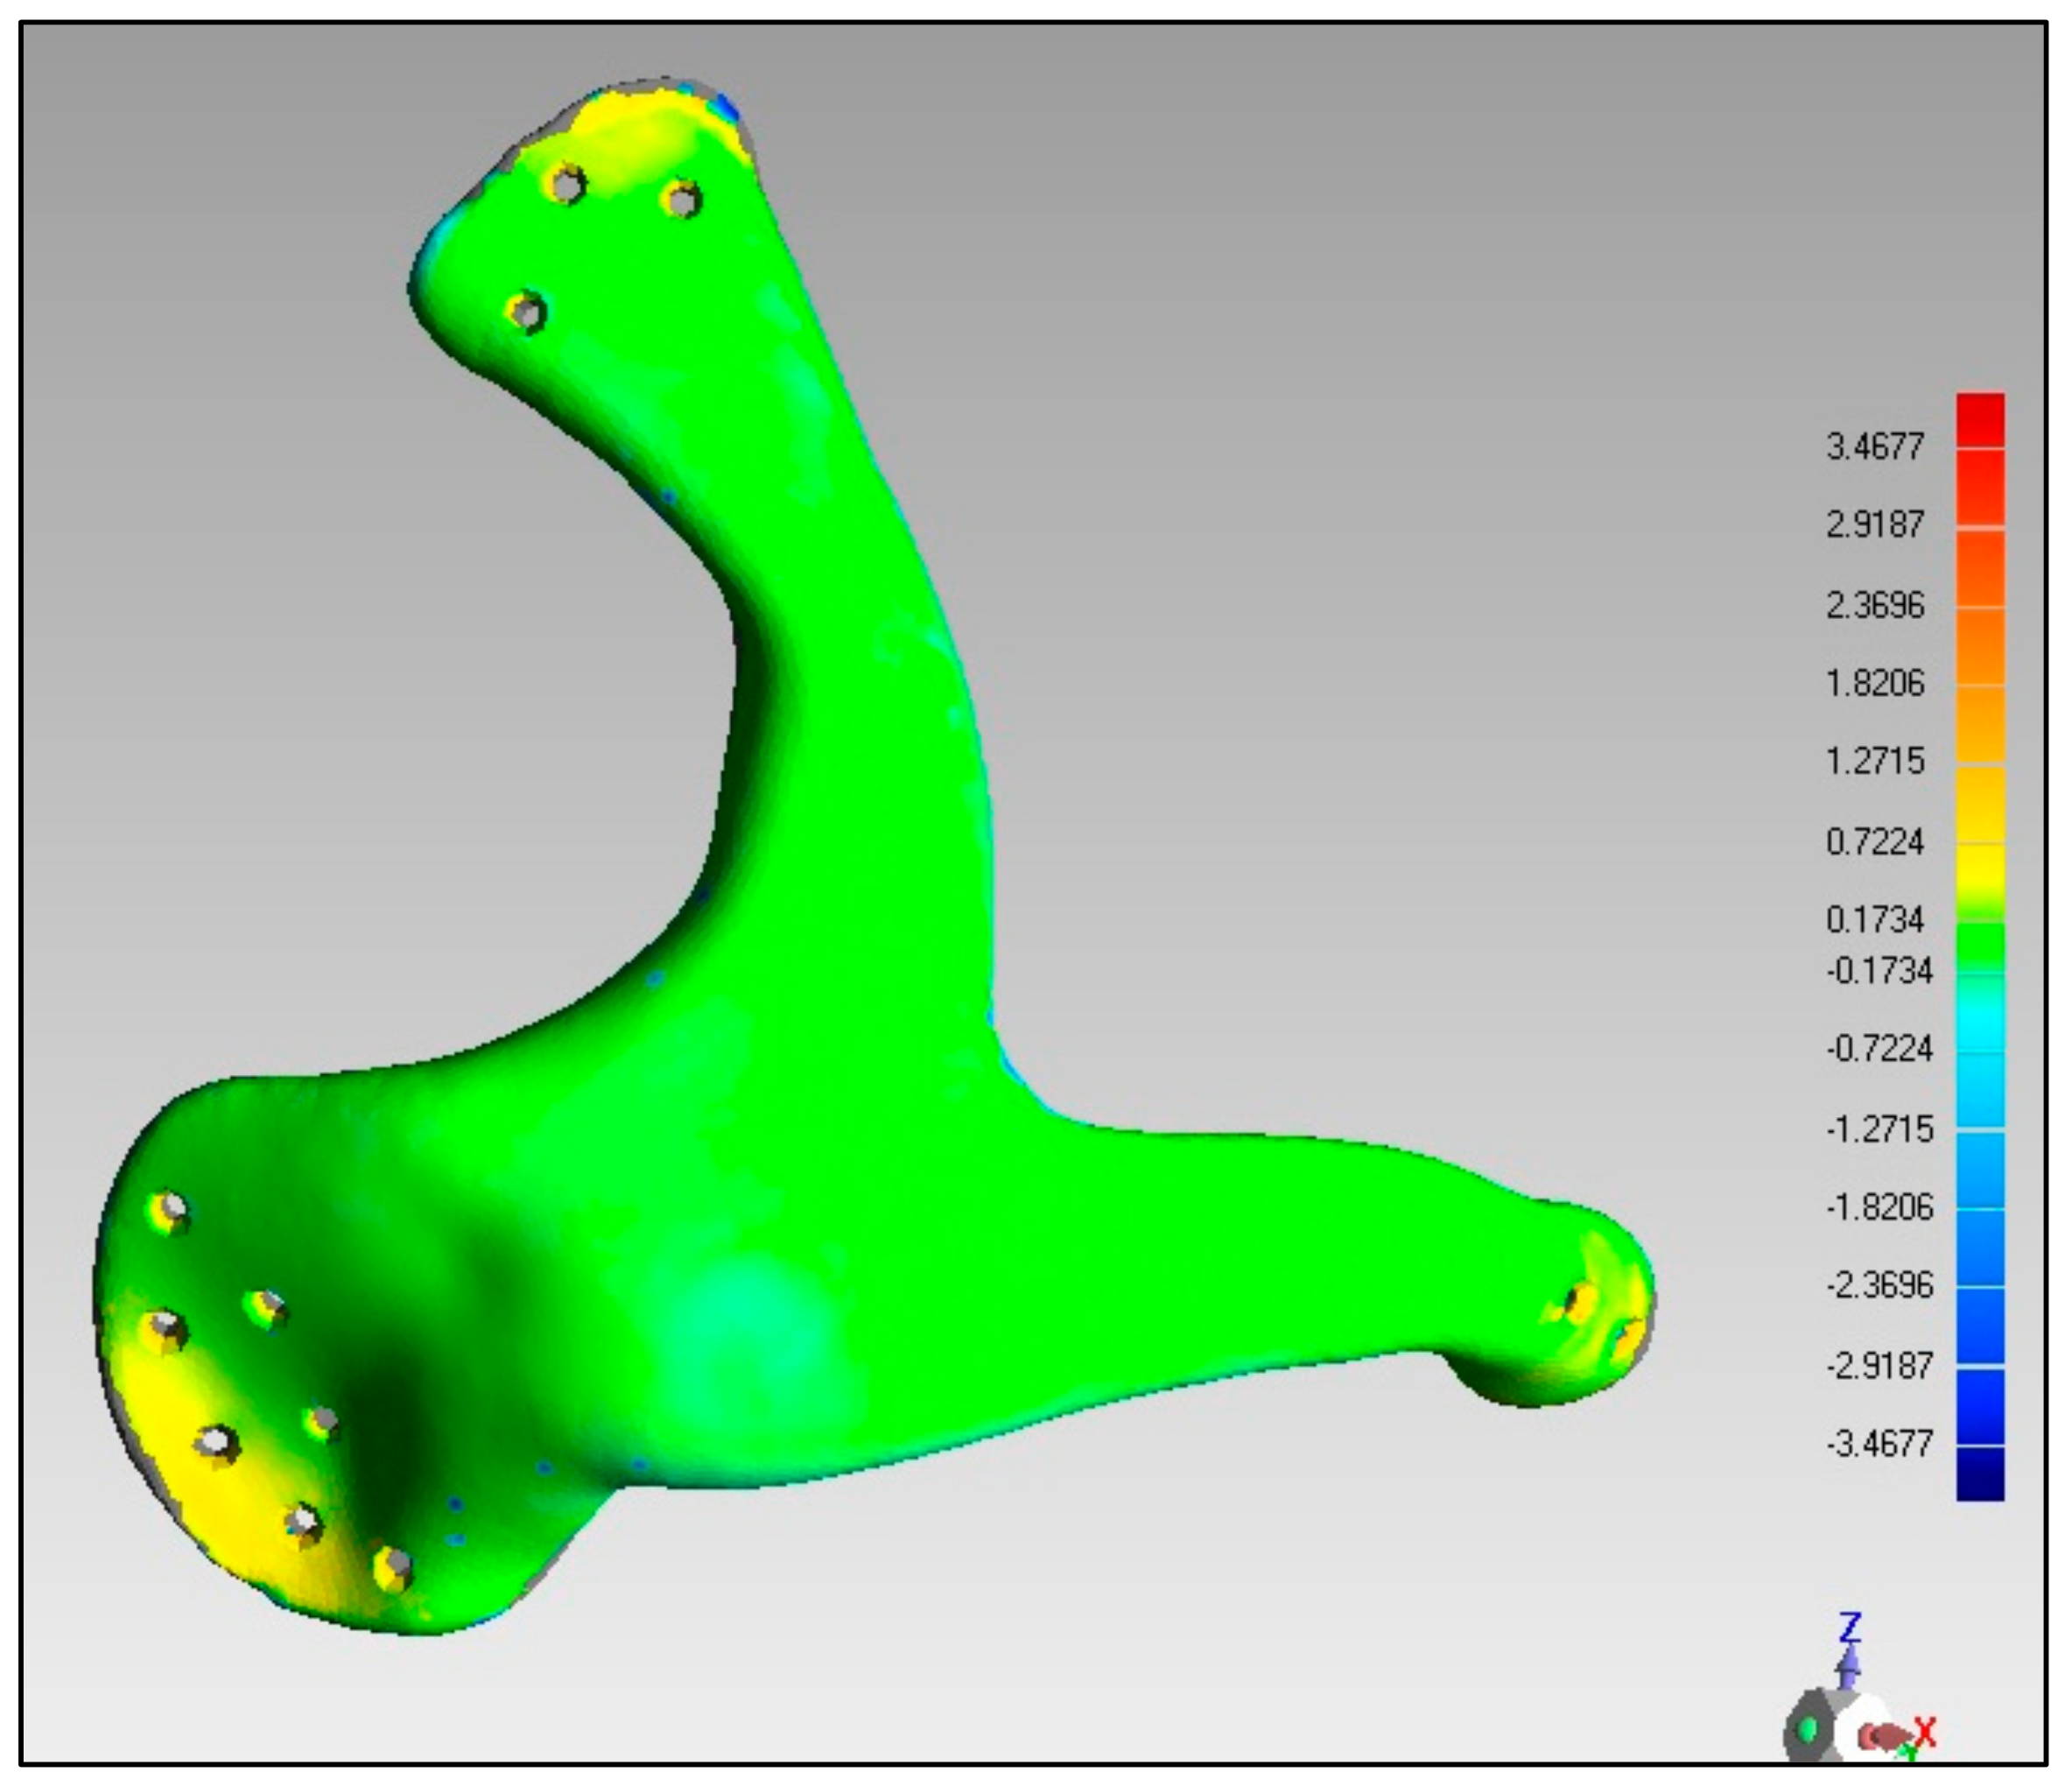2072x1786 pixels.
Task: Pick the screw hole at the right arm tip
Action: point(1580,1303)
